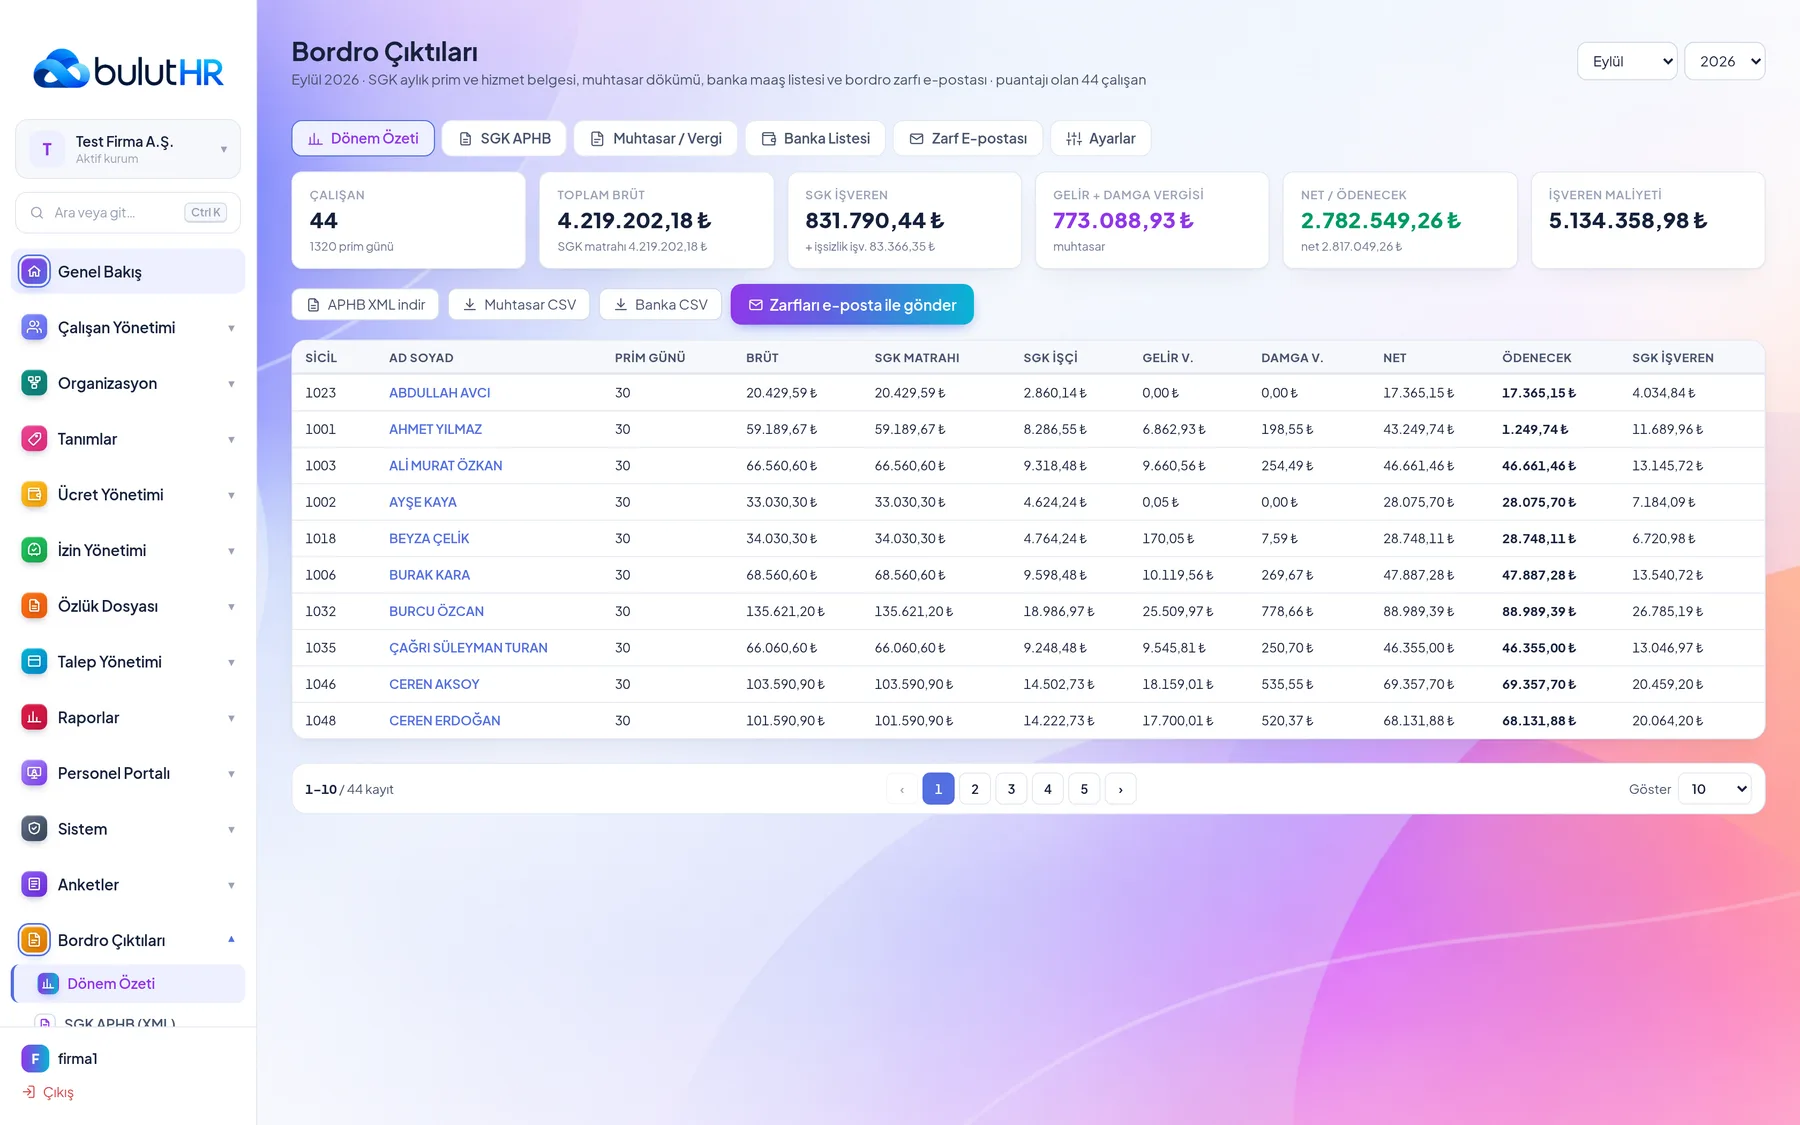The image size is (1800, 1125).
Task: Click the Personel Portalı icon
Action: click(x=34, y=773)
